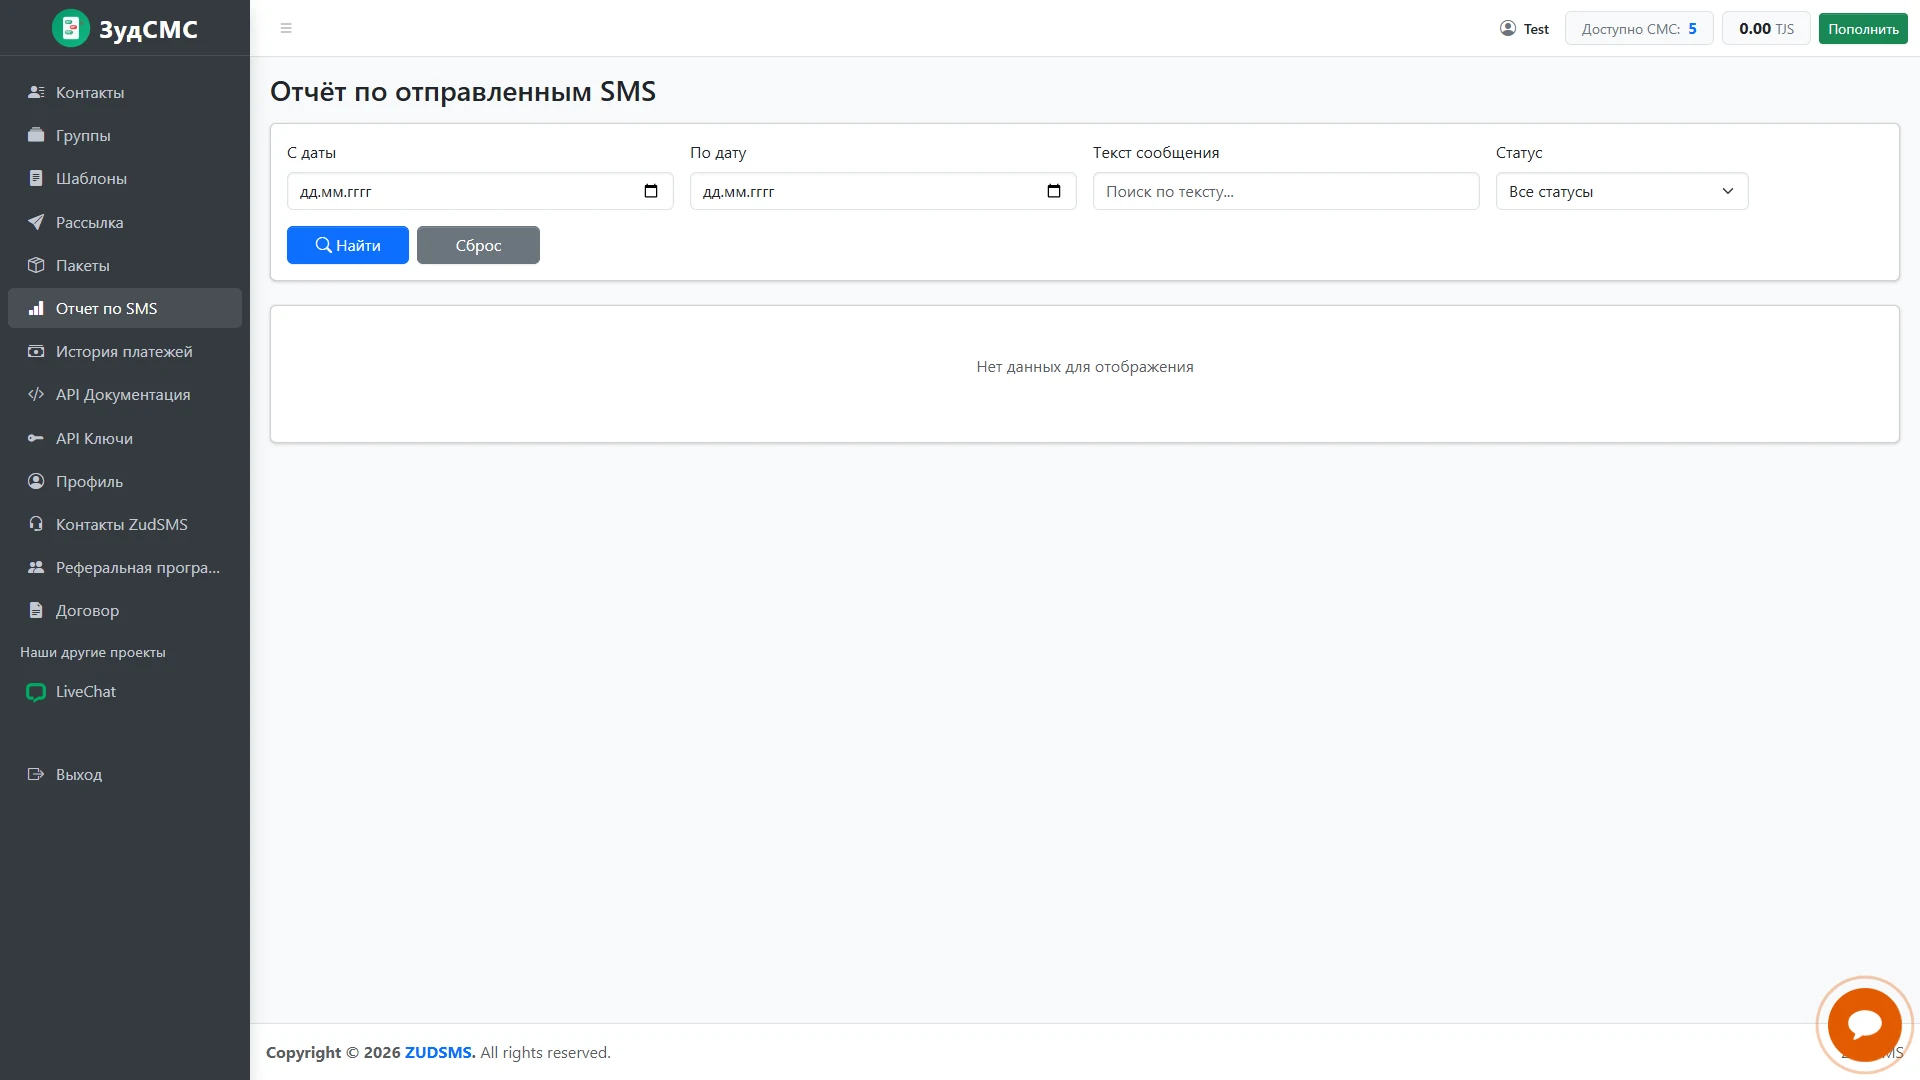Focus the Поиск по тексту input field
The width and height of the screenshot is (1920, 1080).
click(x=1286, y=191)
